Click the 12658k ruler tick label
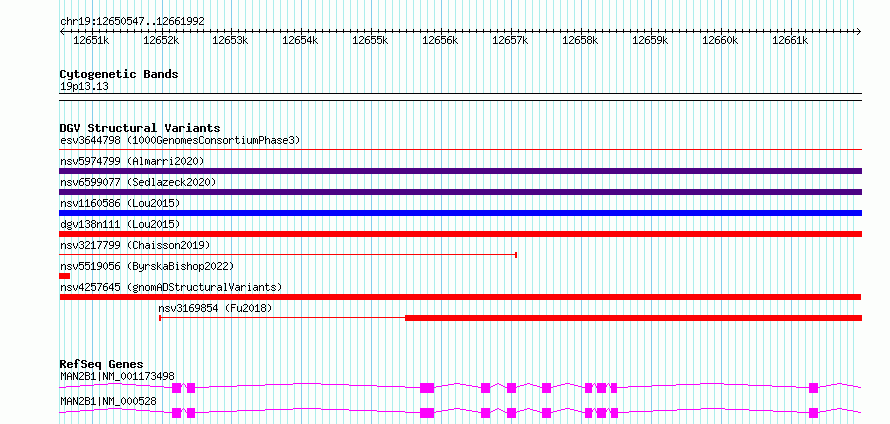This screenshot has height=424, width=890. (x=581, y=40)
